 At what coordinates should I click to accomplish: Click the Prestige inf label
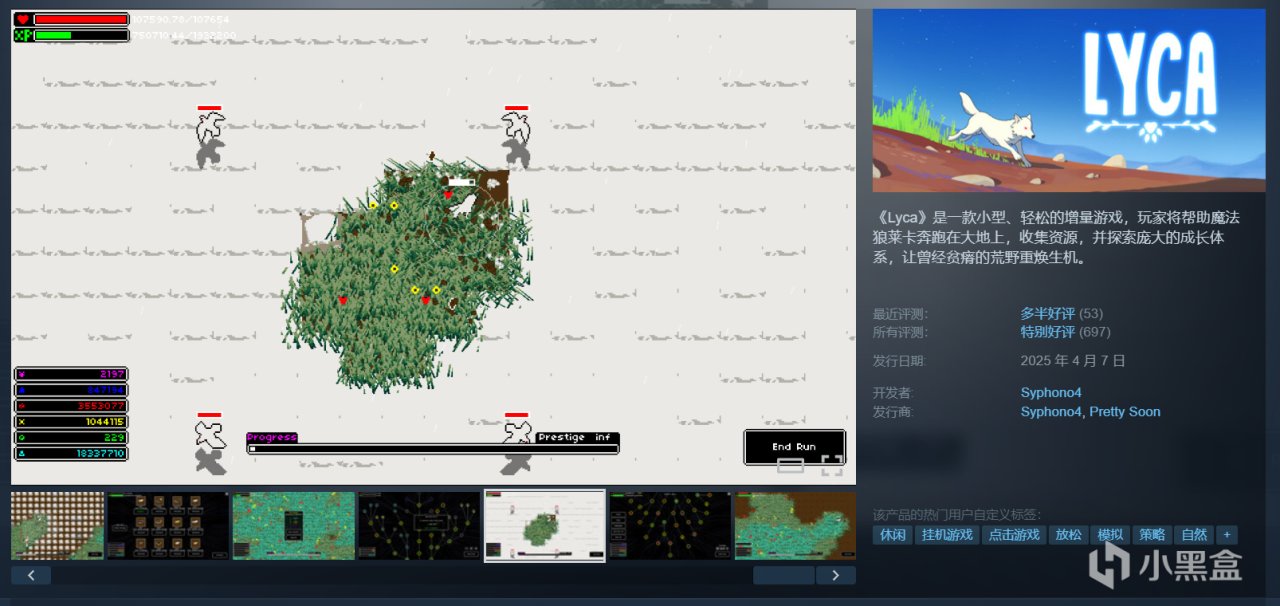click(577, 437)
